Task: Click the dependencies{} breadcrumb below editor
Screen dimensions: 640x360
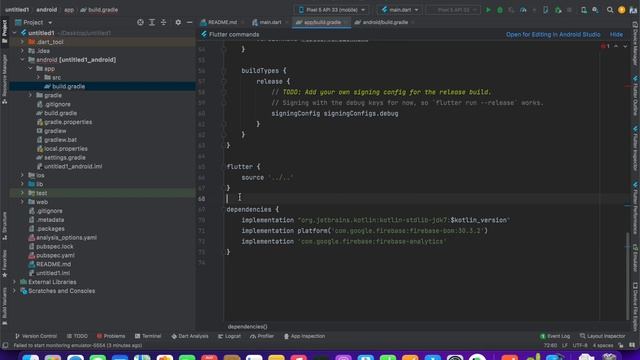Action: click(247, 327)
